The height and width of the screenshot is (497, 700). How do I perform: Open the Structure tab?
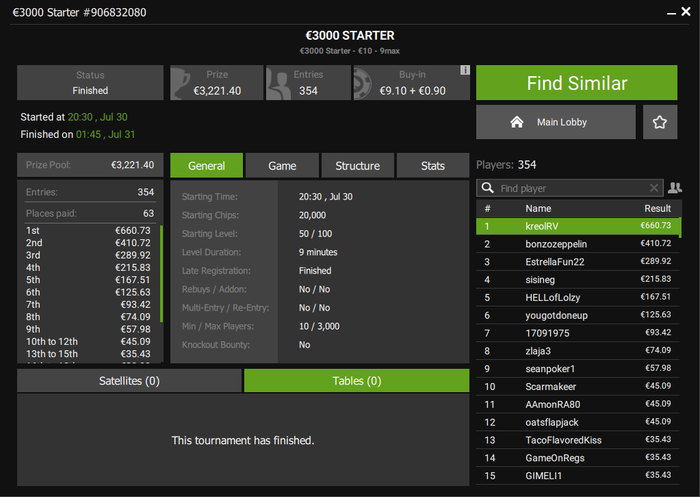tap(358, 166)
